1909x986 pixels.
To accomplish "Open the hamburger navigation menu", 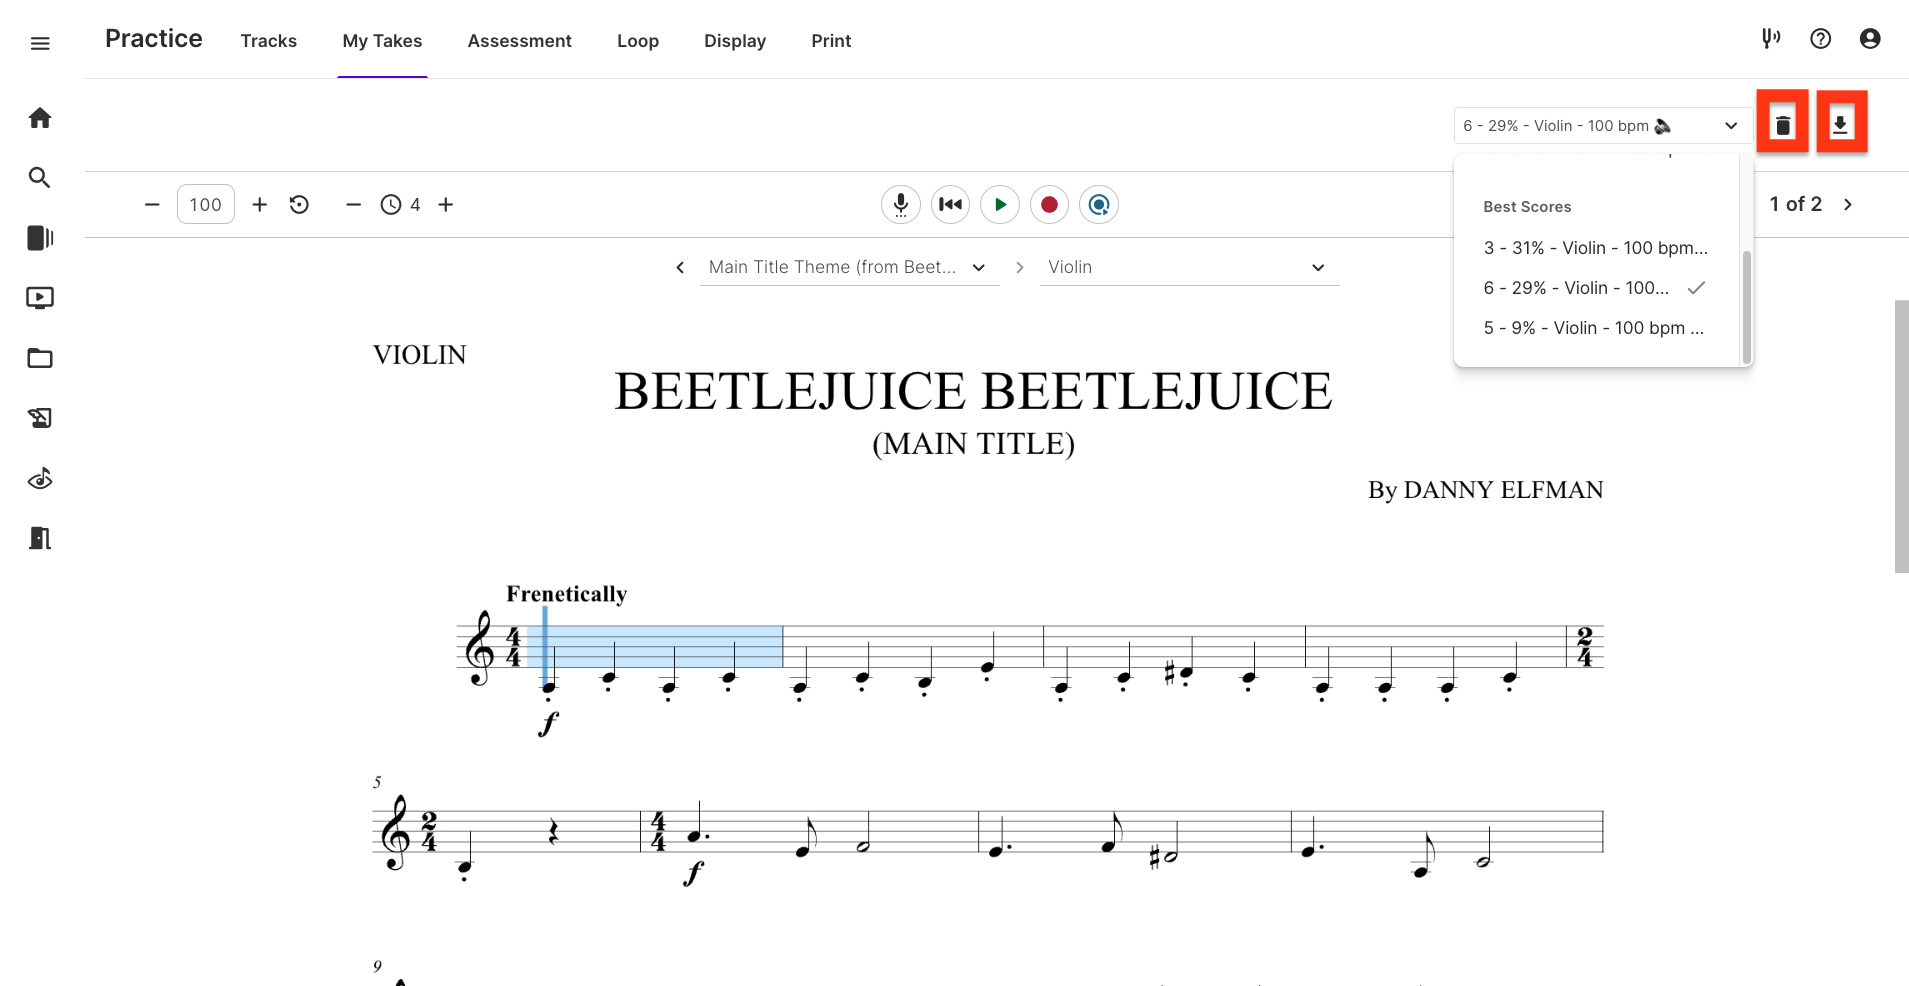I will [40, 43].
